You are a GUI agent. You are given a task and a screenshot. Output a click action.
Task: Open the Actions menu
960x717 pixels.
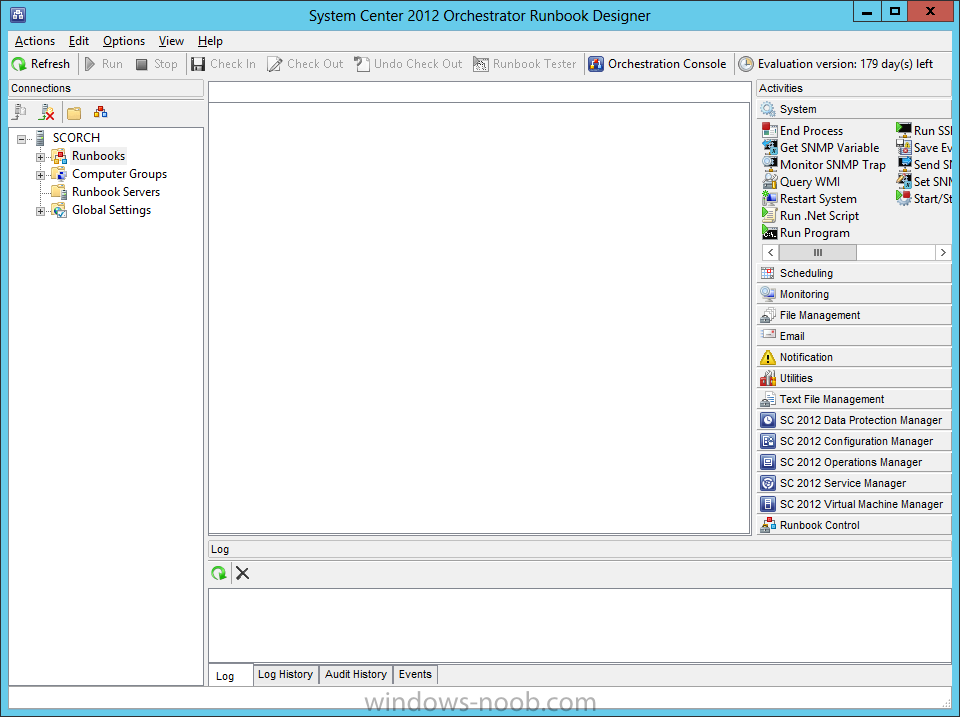[35, 41]
